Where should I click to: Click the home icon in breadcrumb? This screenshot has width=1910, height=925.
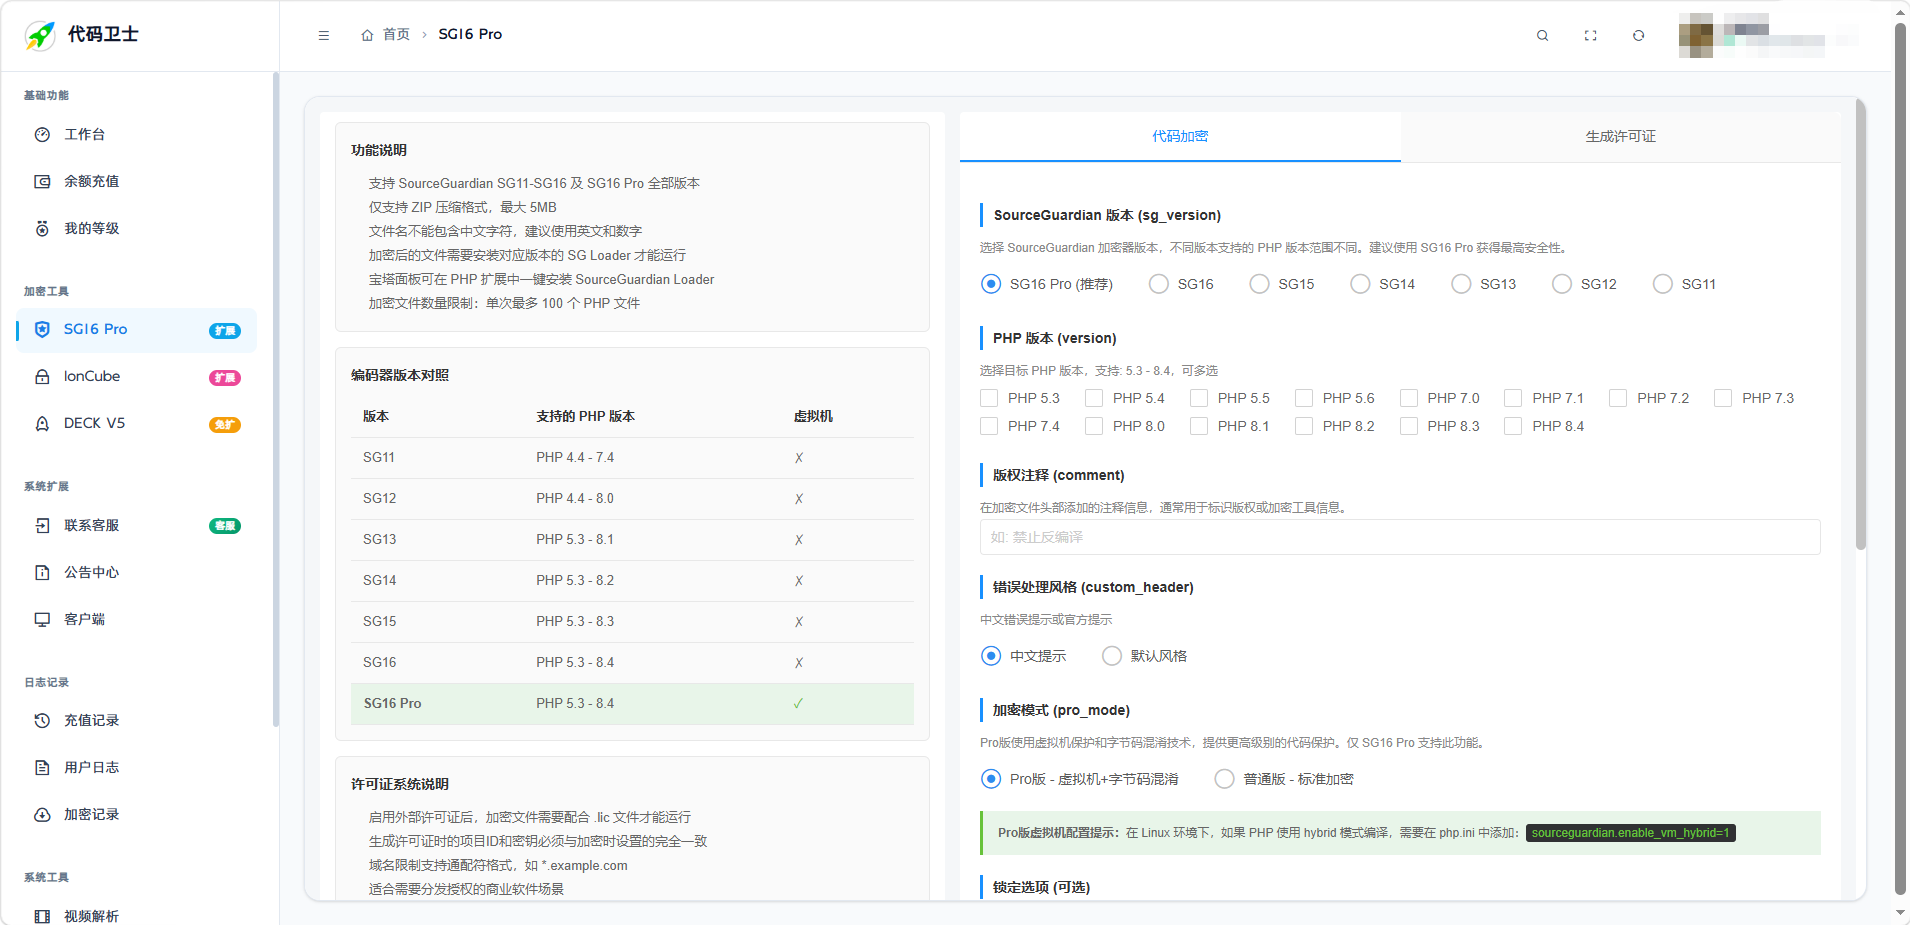coord(367,35)
